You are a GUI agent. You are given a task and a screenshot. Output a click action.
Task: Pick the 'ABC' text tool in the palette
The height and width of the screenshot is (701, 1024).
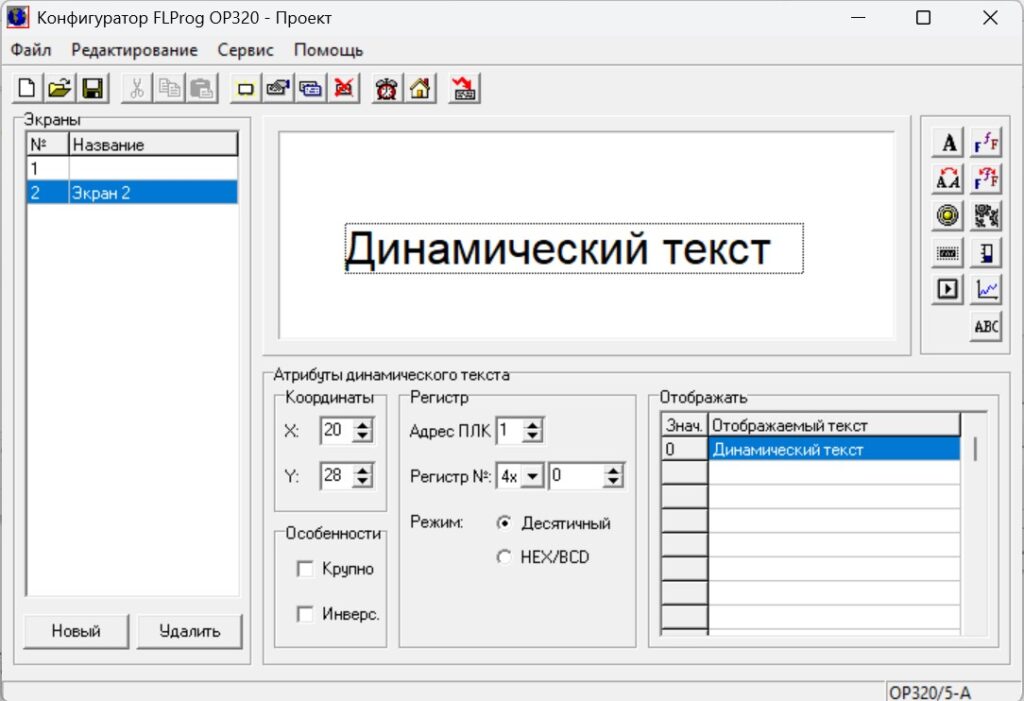click(987, 327)
